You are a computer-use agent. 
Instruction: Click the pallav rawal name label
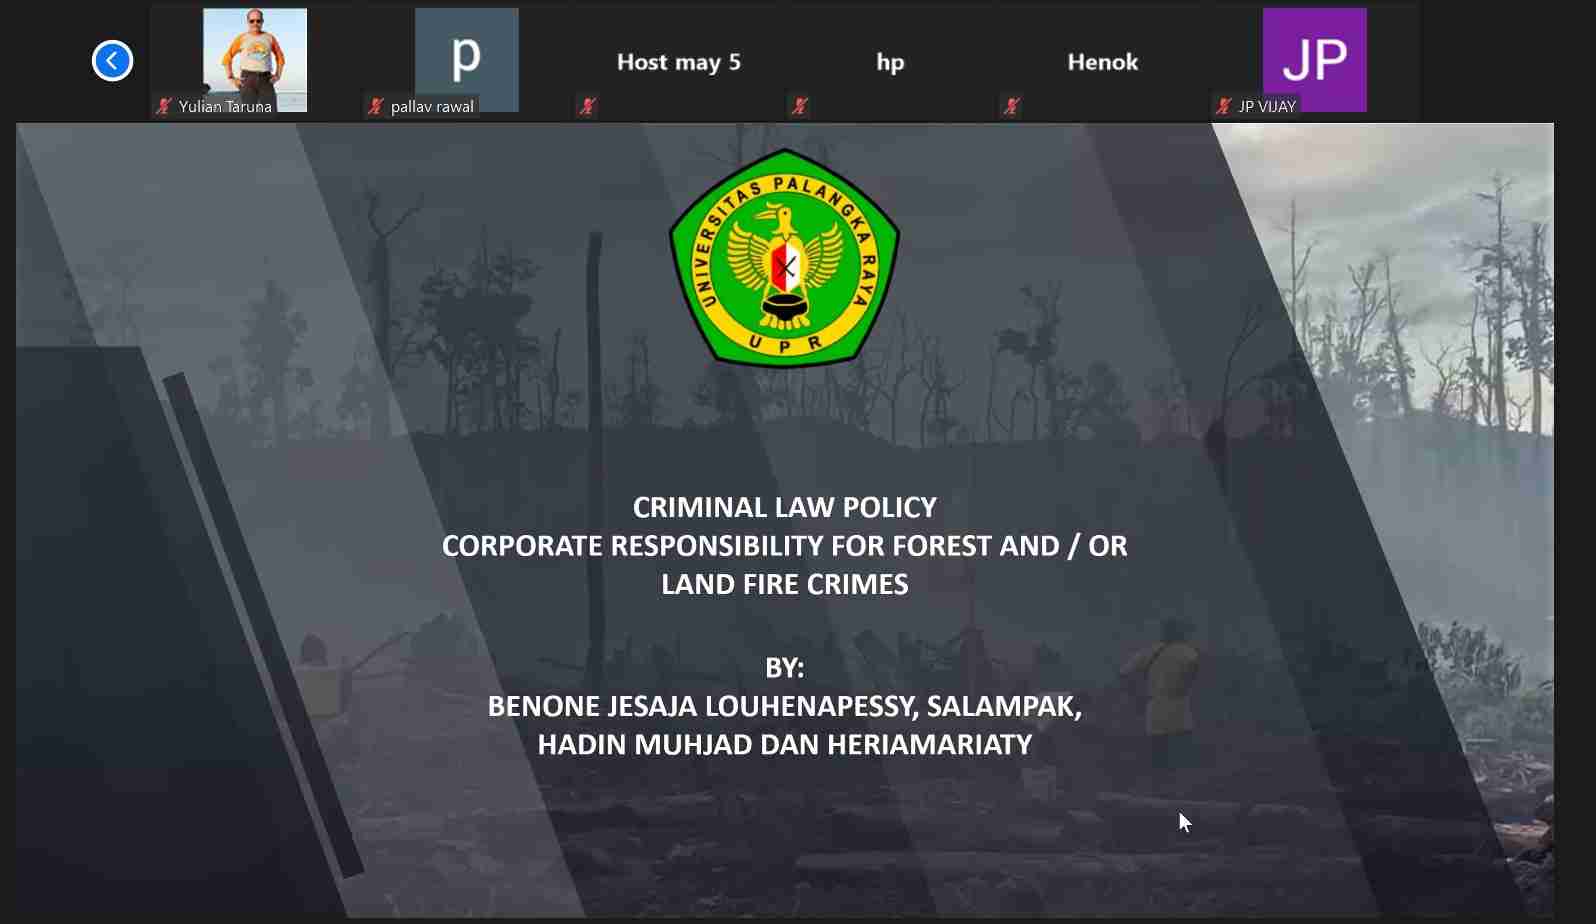[432, 106]
